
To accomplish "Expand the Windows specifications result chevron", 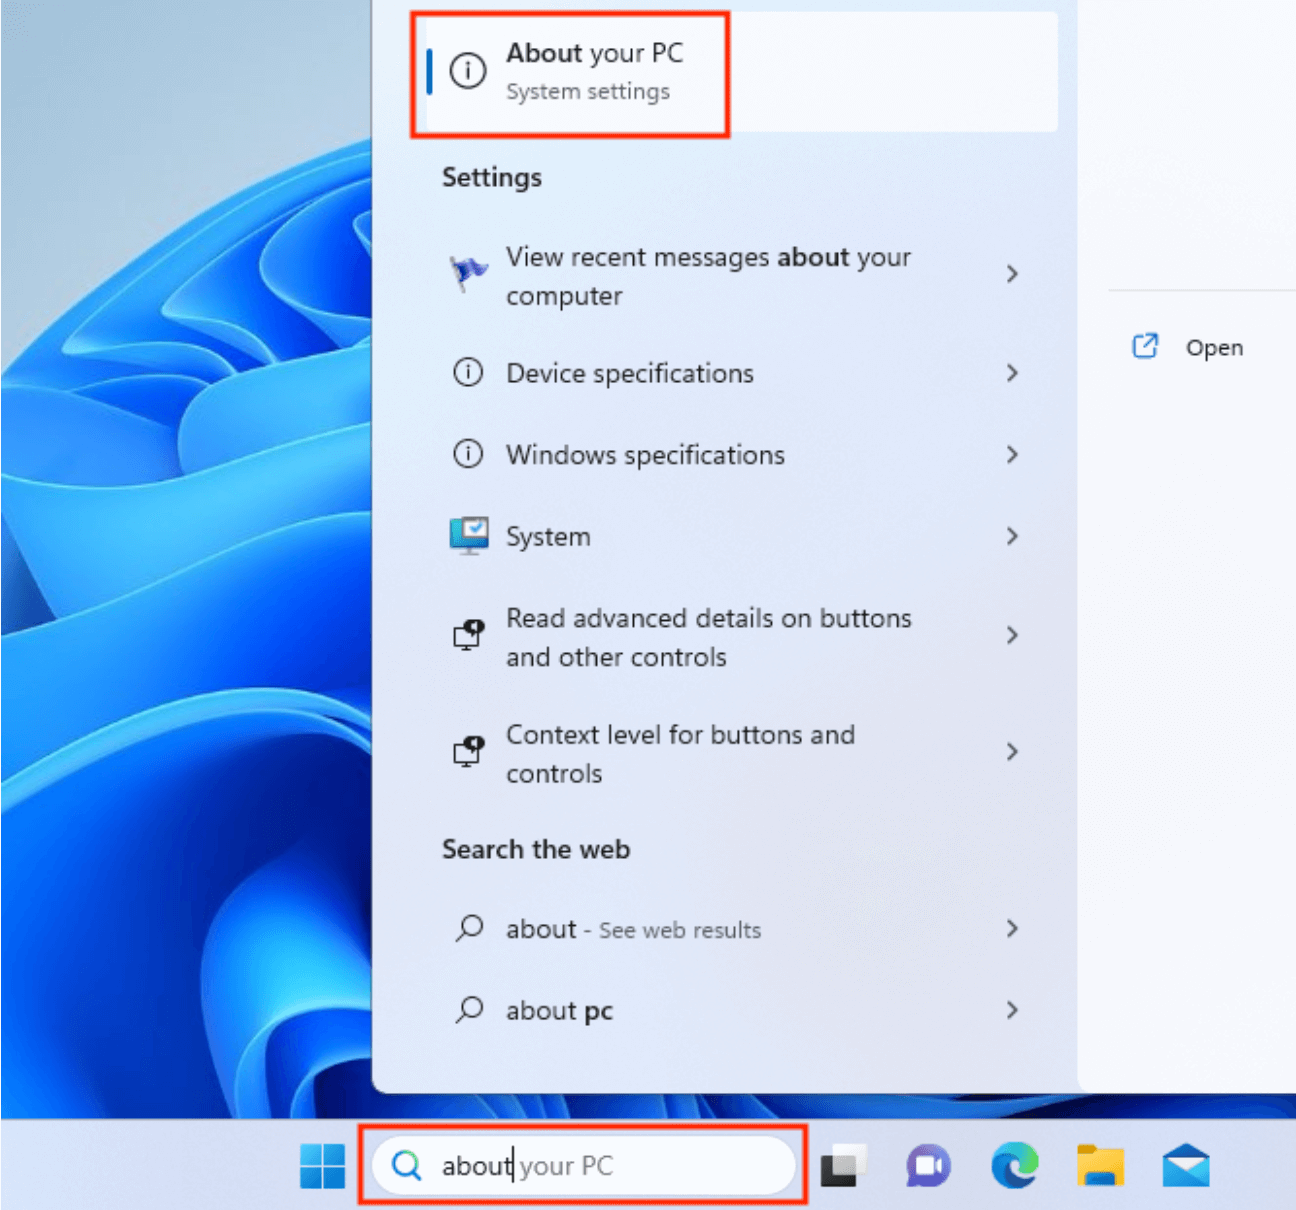I will (1013, 455).
